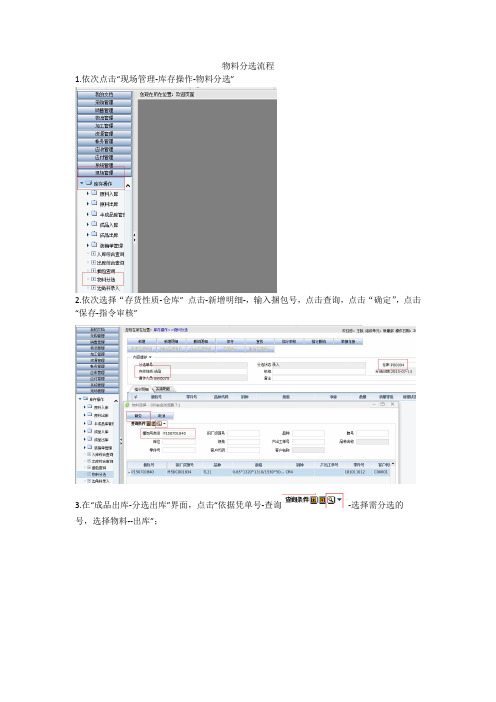
Task: Collapse 库存操作 tree node in first screenshot
Action: 81,183
